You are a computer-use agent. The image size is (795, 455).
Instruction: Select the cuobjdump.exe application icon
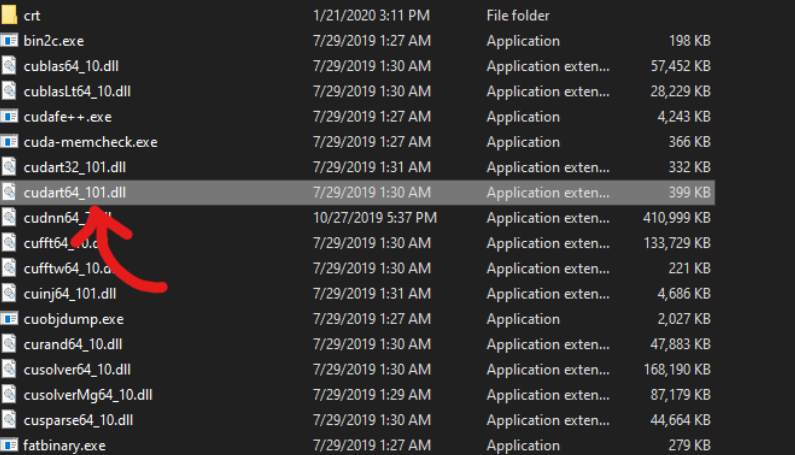pos(9,319)
